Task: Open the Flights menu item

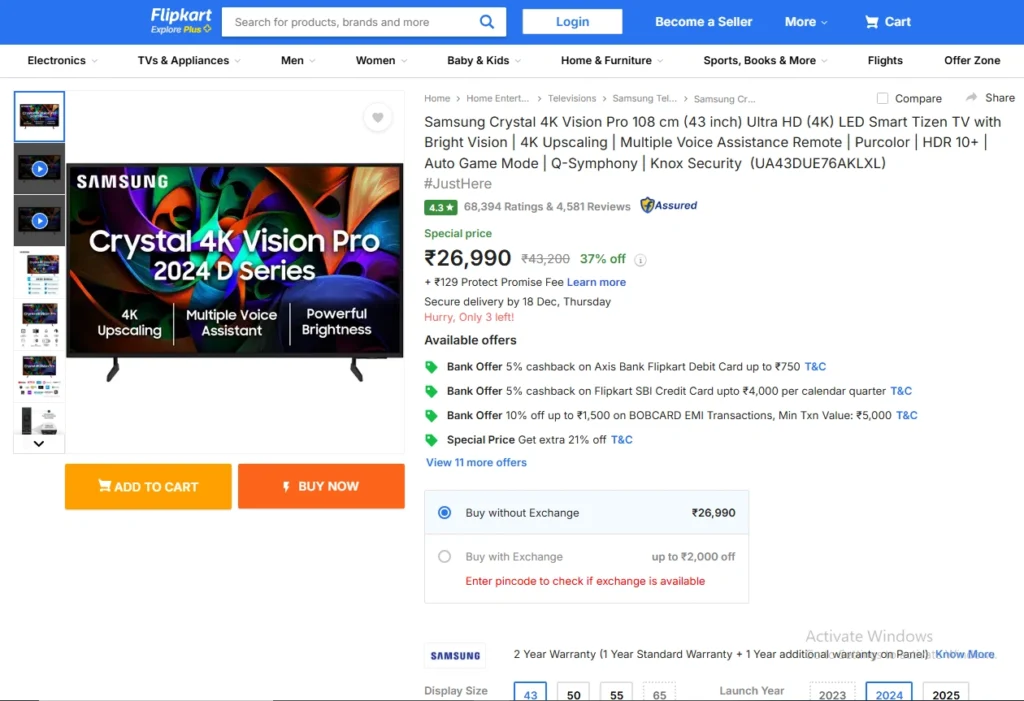Action: (x=885, y=61)
